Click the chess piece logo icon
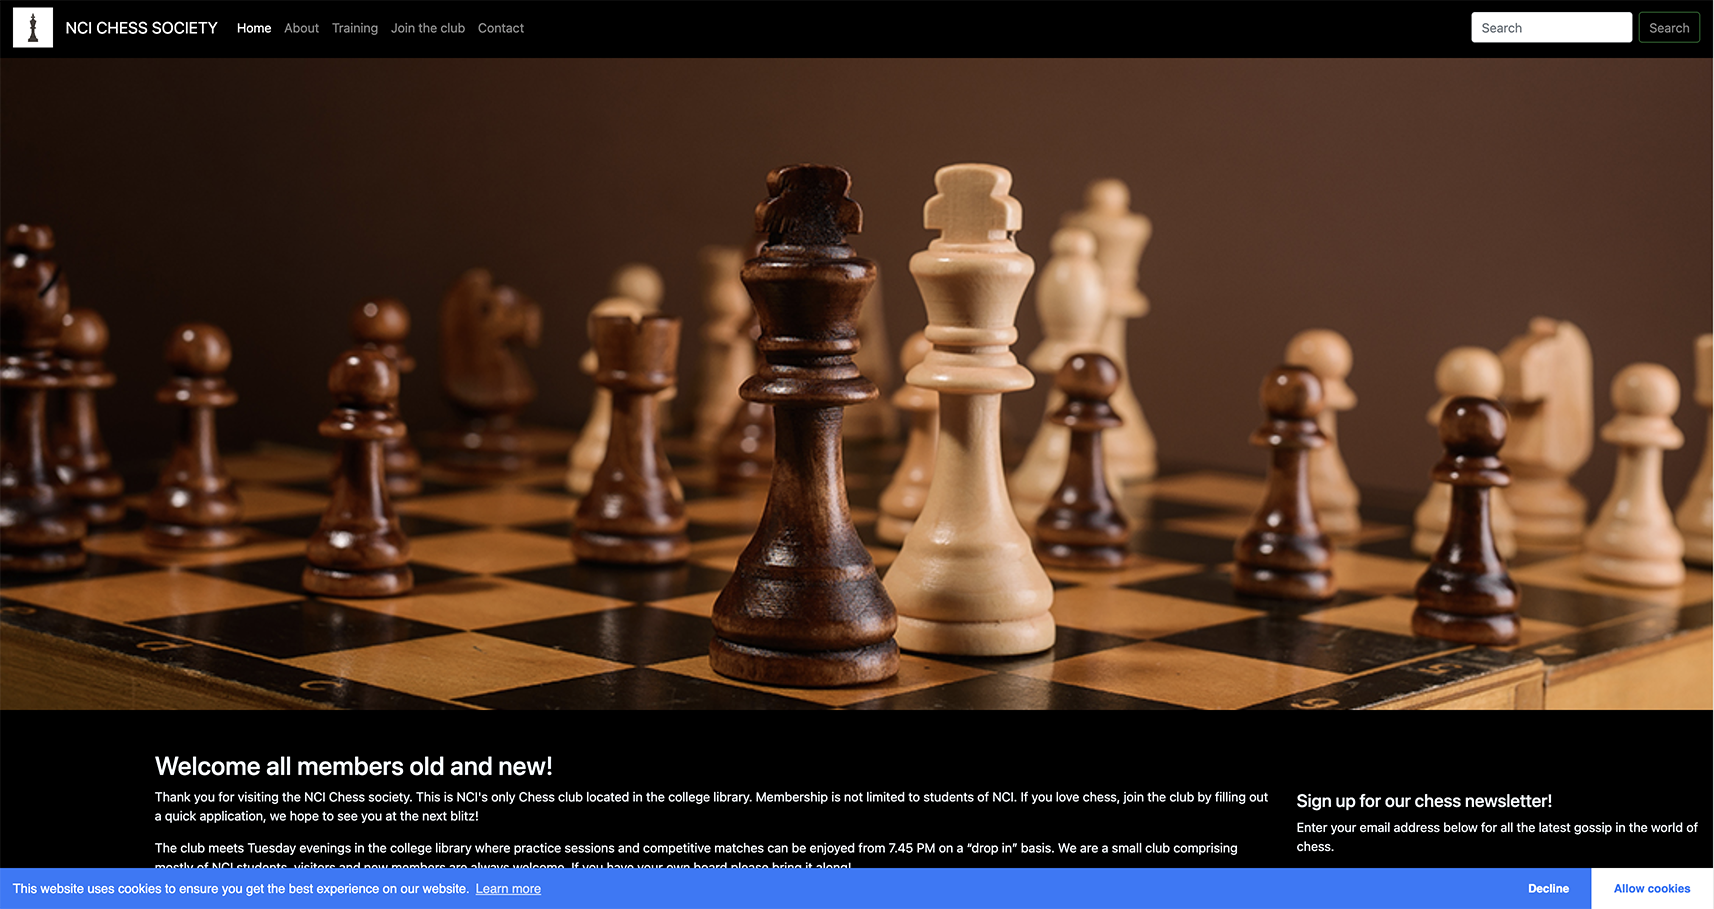This screenshot has width=1714, height=909. click(x=32, y=28)
